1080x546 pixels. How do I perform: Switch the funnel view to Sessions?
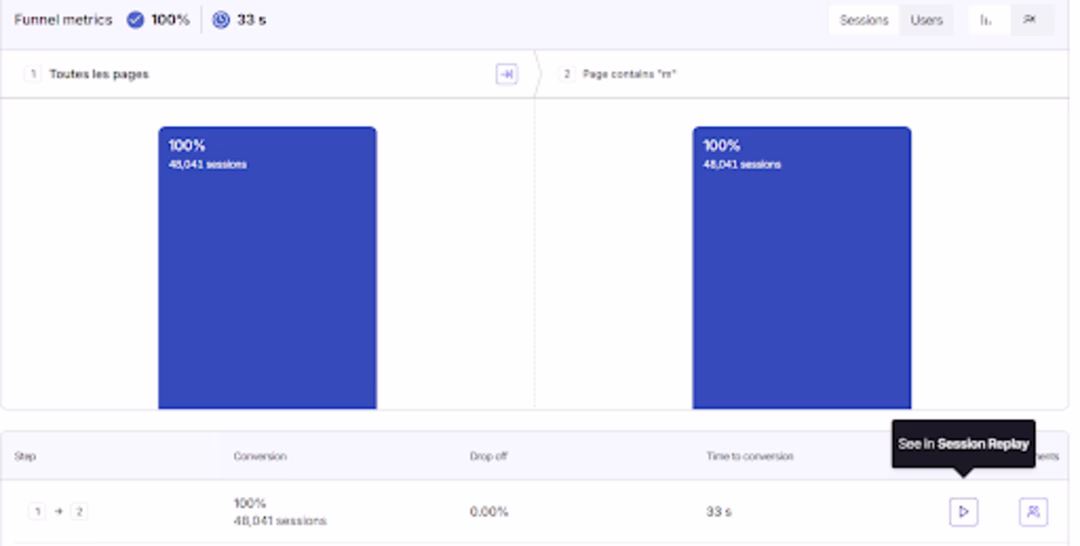click(x=864, y=20)
